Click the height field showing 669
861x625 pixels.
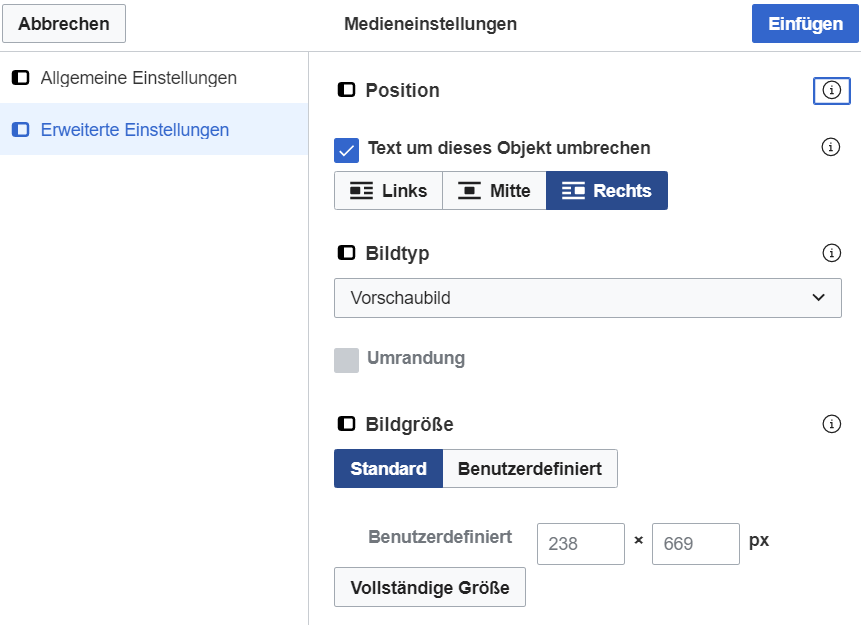pyautogui.click(x=696, y=544)
